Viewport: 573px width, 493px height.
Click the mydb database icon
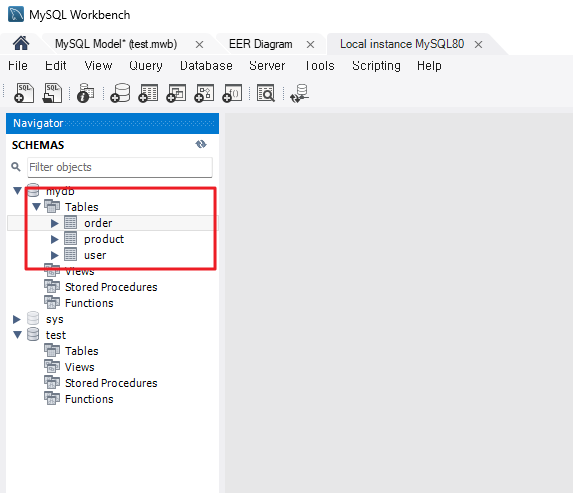coord(33,190)
